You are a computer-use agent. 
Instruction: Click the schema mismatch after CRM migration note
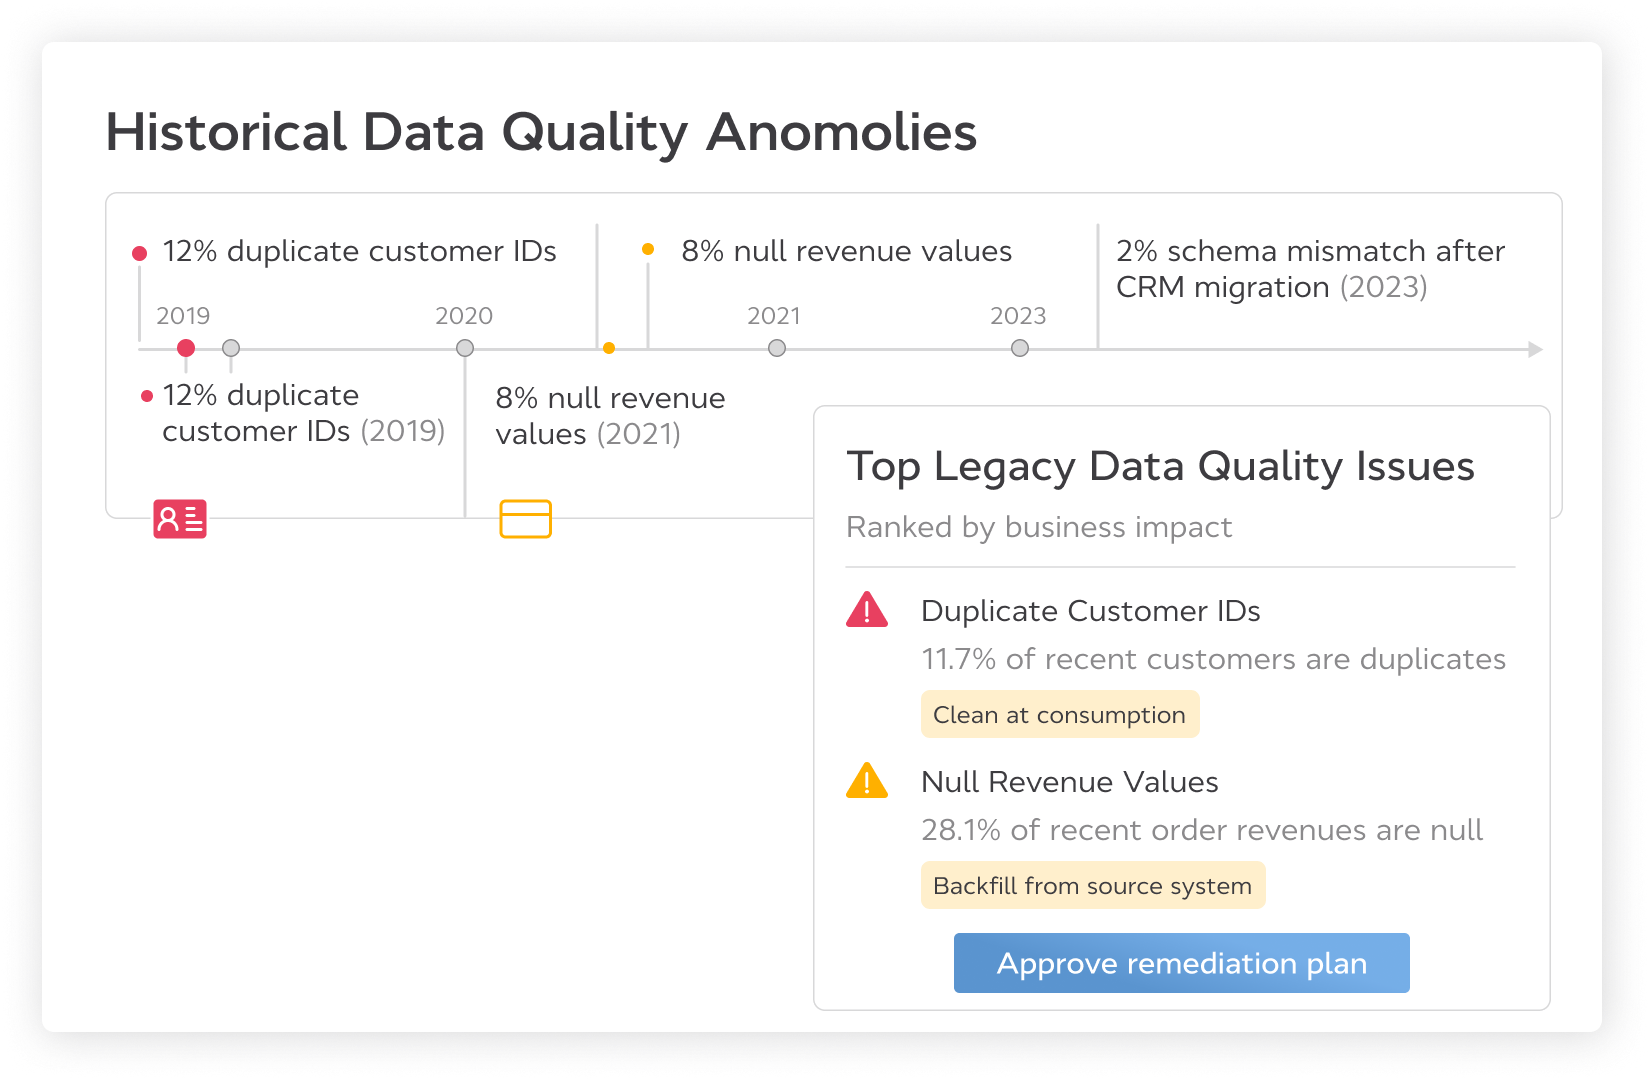(x=1310, y=269)
